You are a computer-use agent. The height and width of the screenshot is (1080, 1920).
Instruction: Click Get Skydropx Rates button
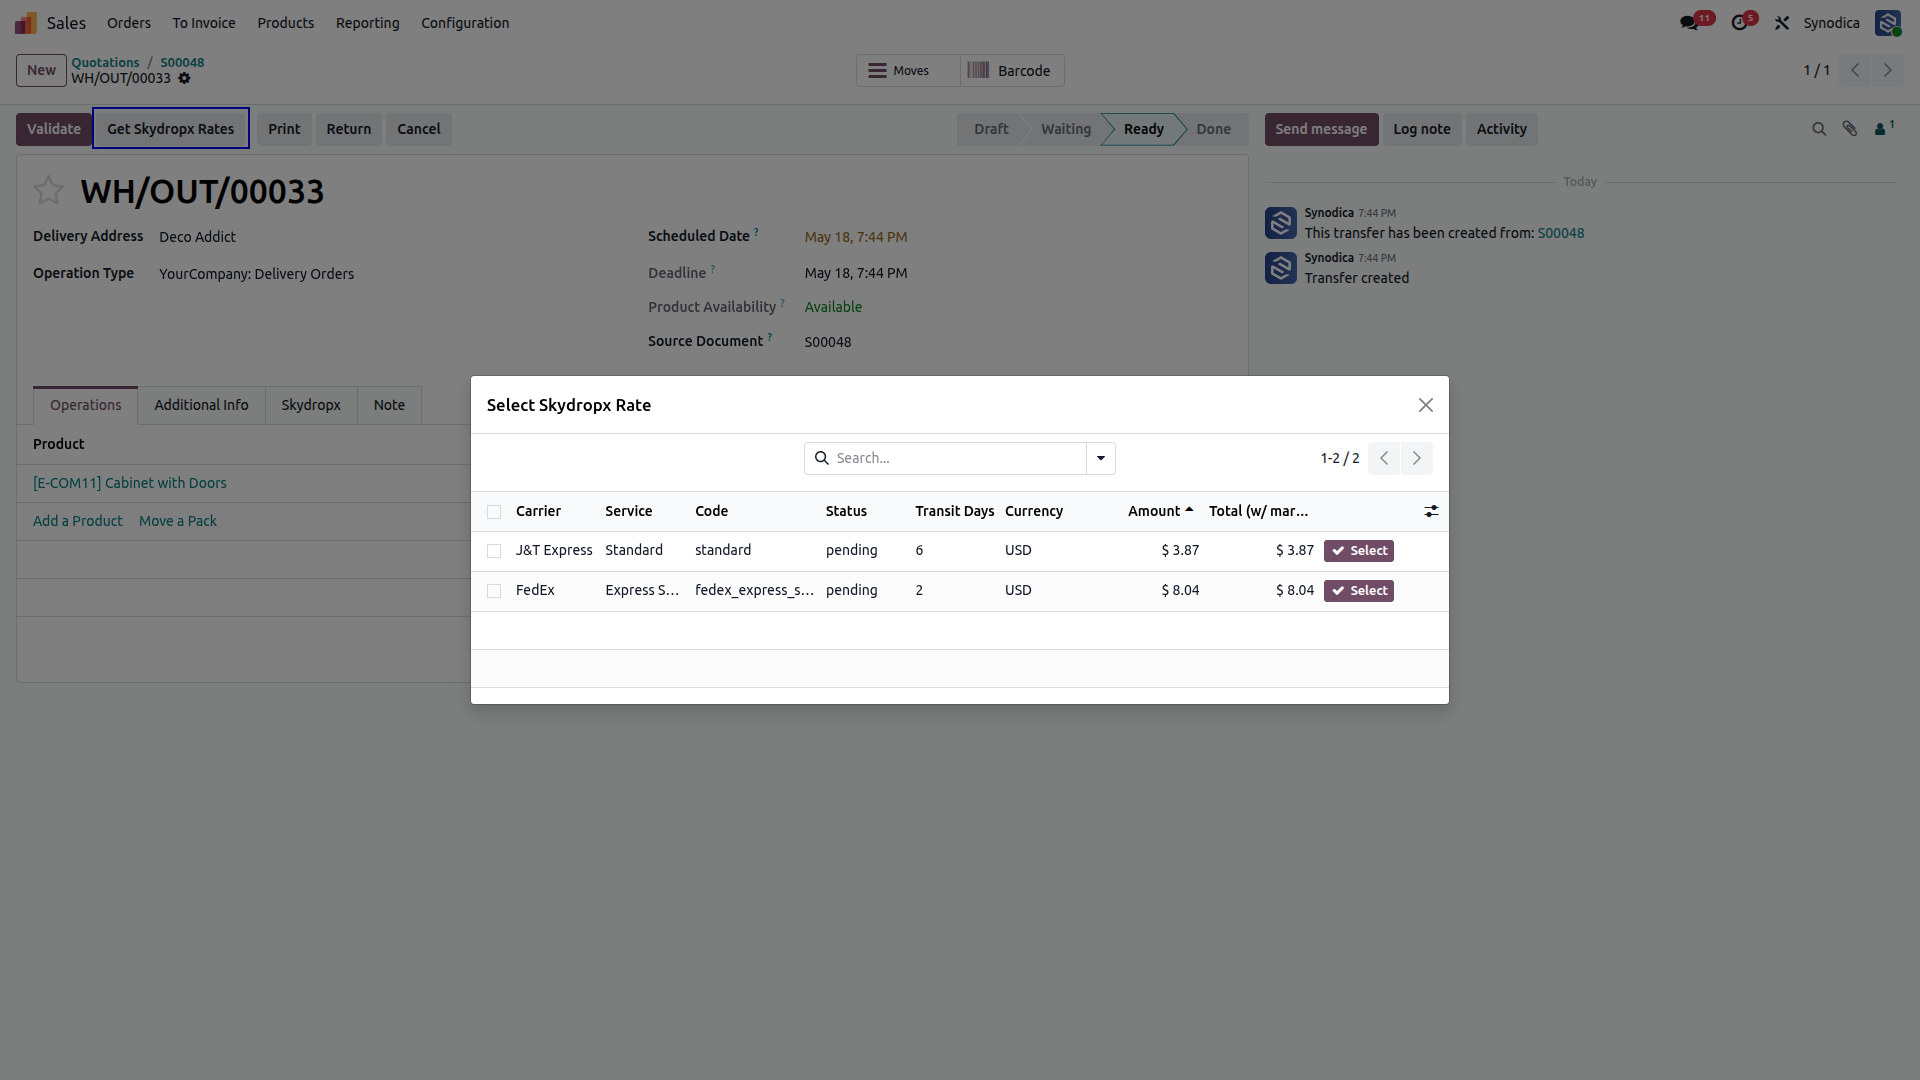[171, 129]
